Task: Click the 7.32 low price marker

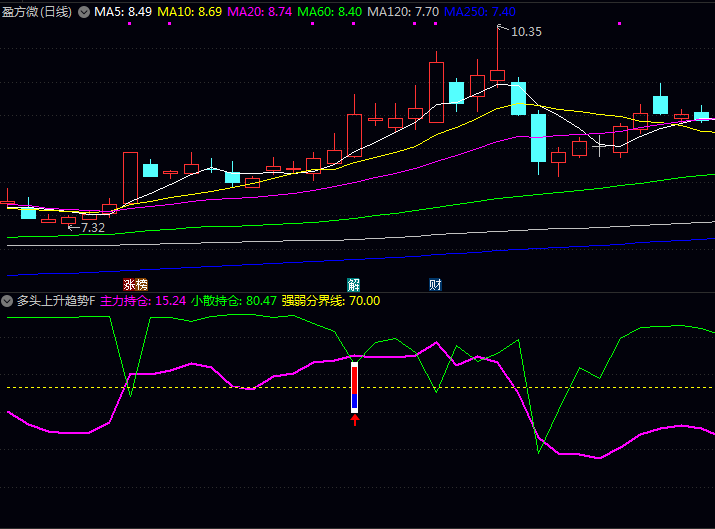Action: pyautogui.click(x=90, y=228)
